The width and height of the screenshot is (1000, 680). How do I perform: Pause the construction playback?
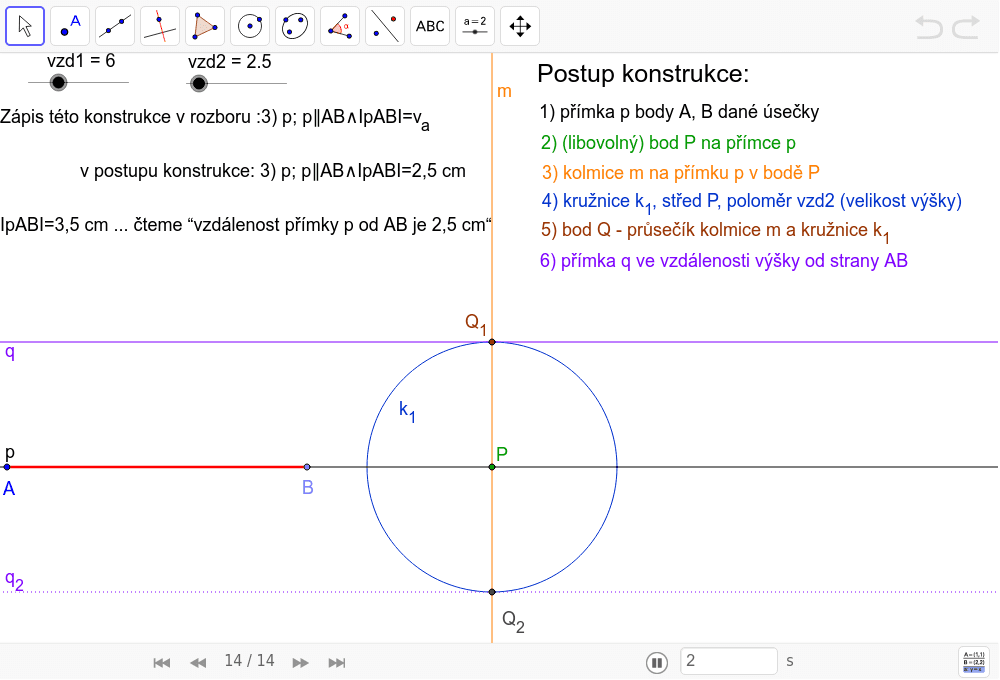(657, 662)
